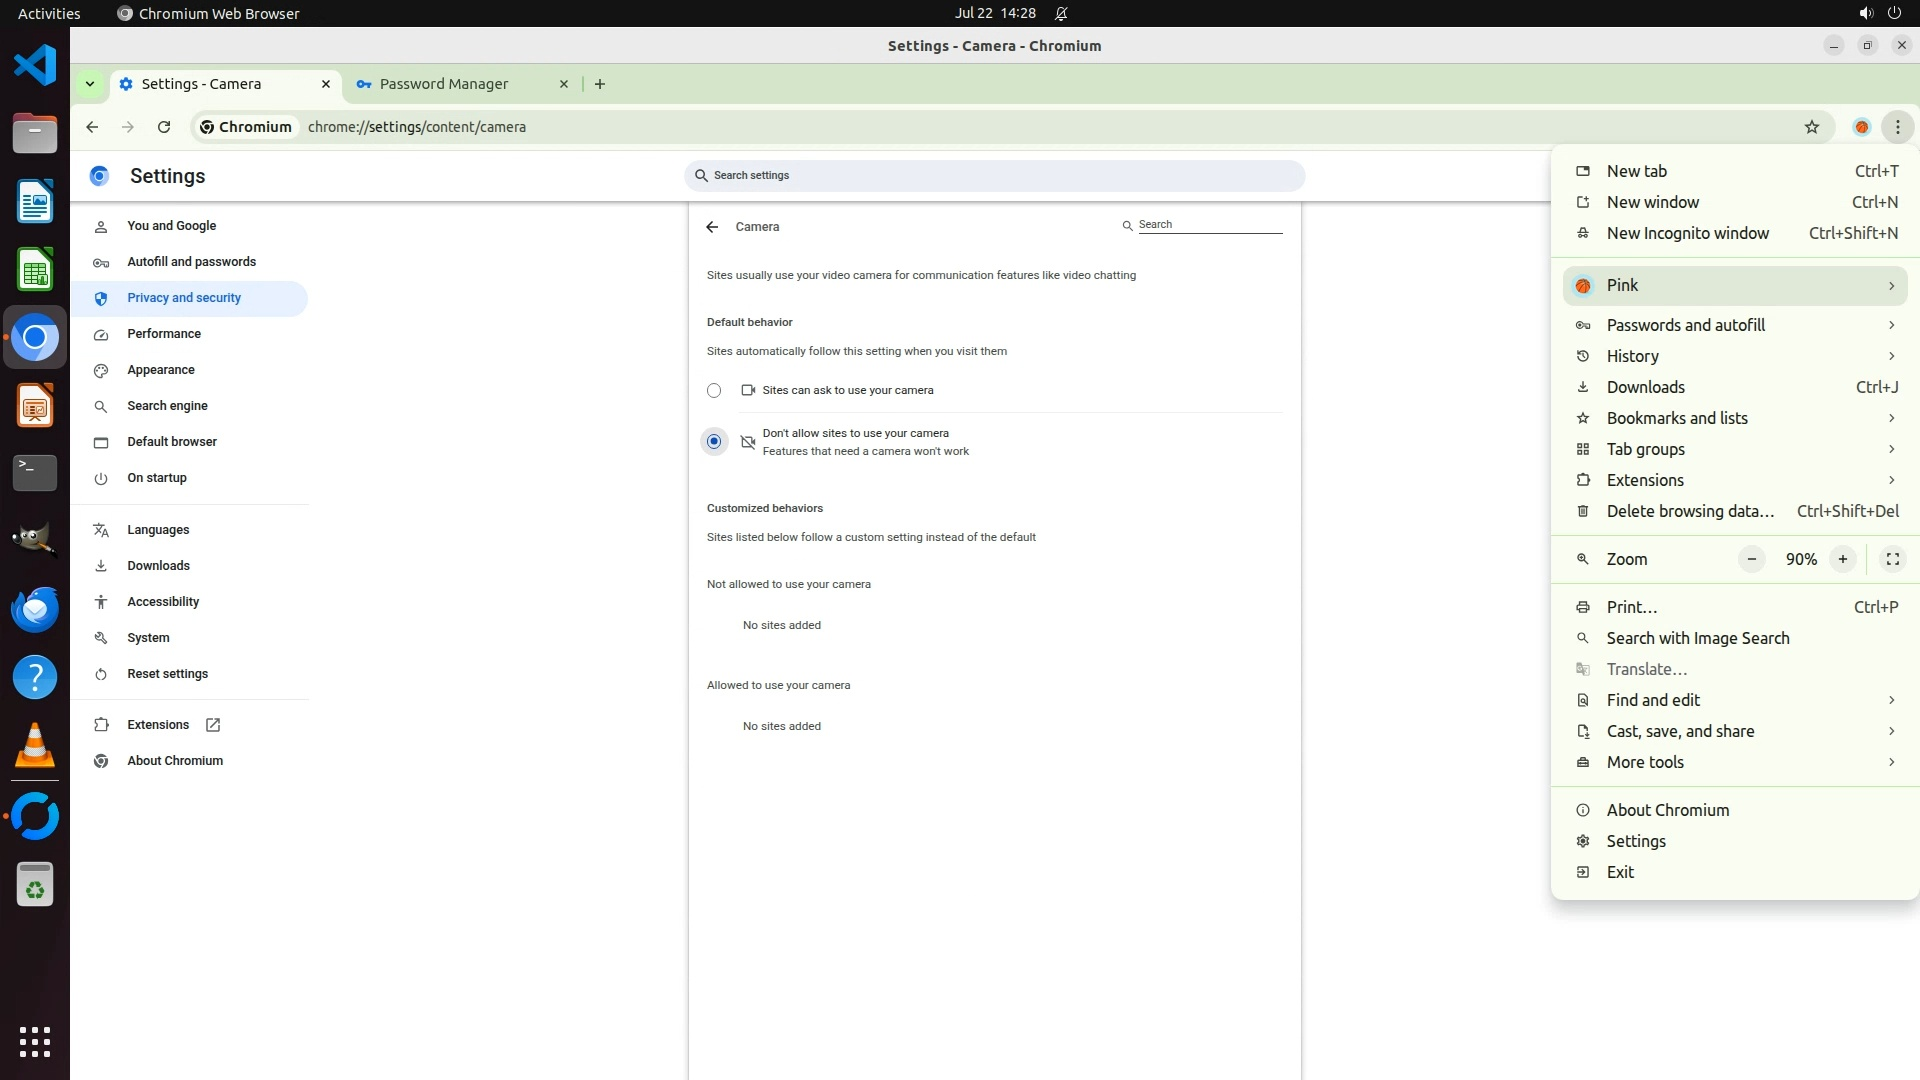Reload the page with the refresh icon

[164, 127]
